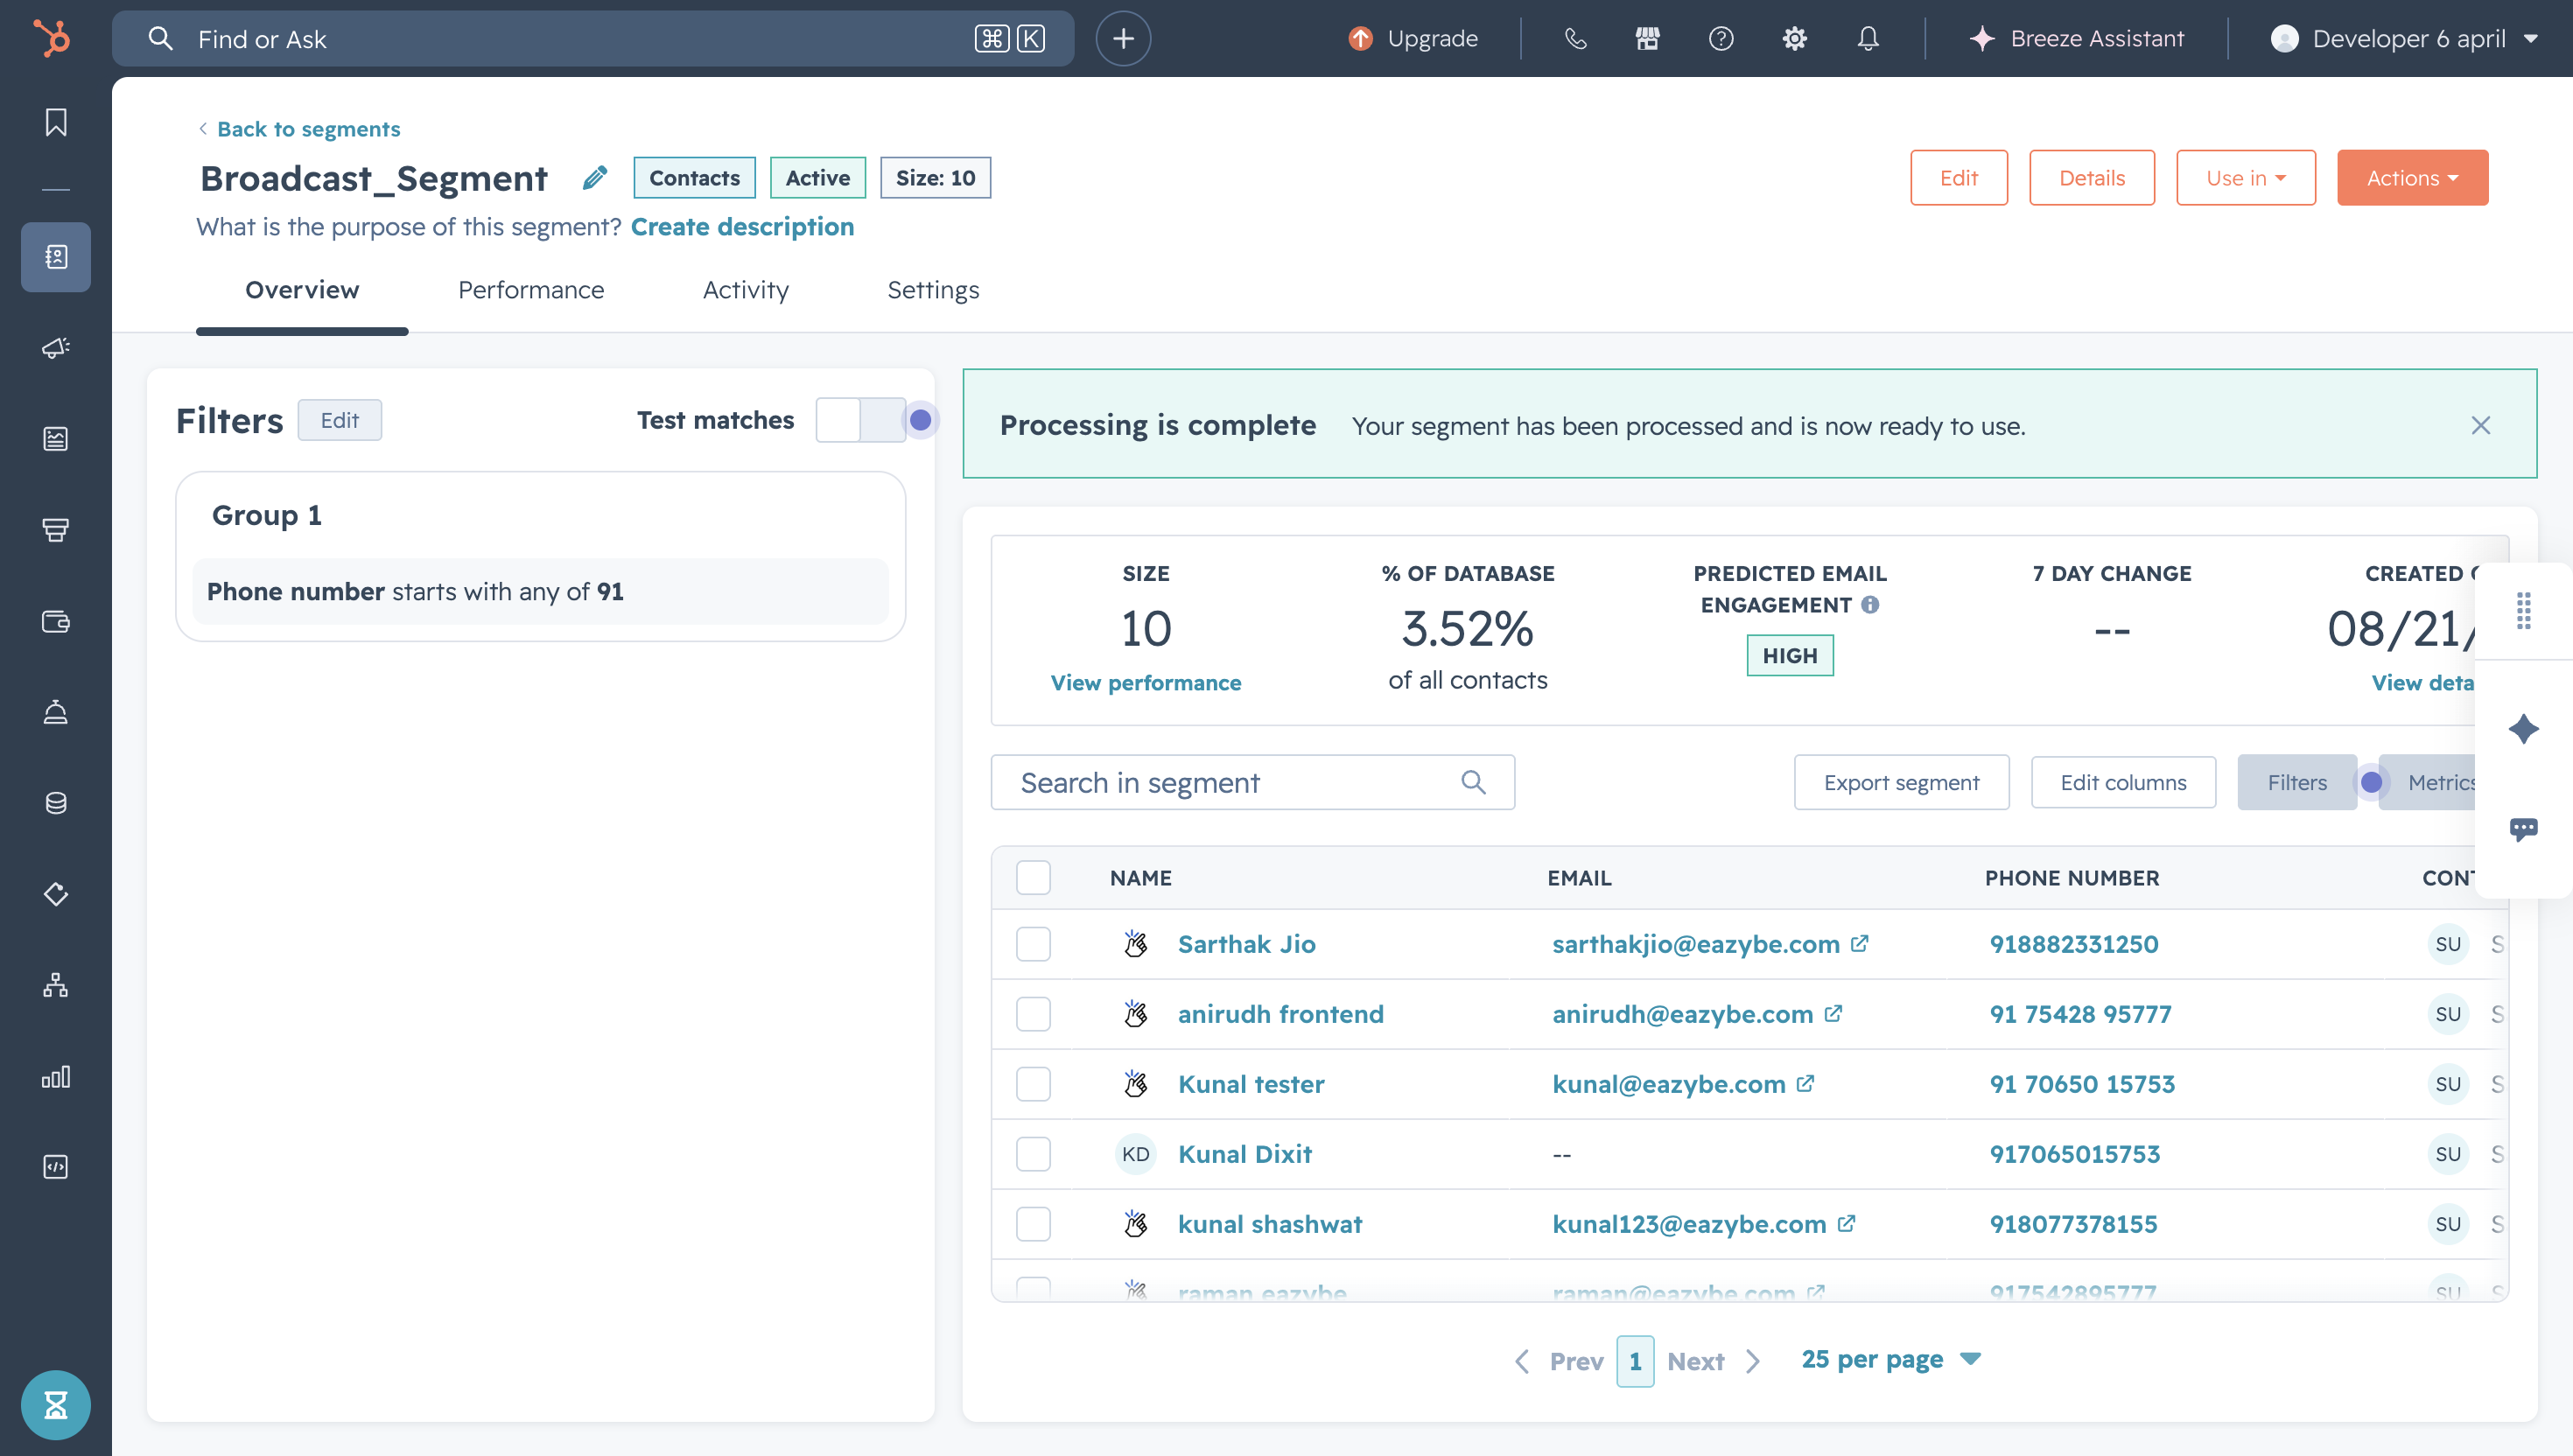Switch to the Performance tab
The height and width of the screenshot is (1456, 2573).
pyautogui.click(x=531, y=290)
